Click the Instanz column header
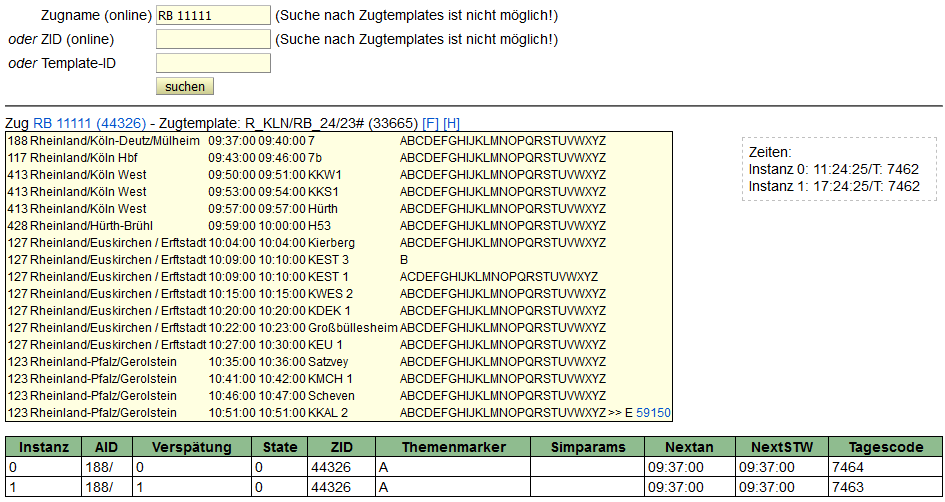The width and height of the screenshot is (945, 502). (x=45, y=447)
